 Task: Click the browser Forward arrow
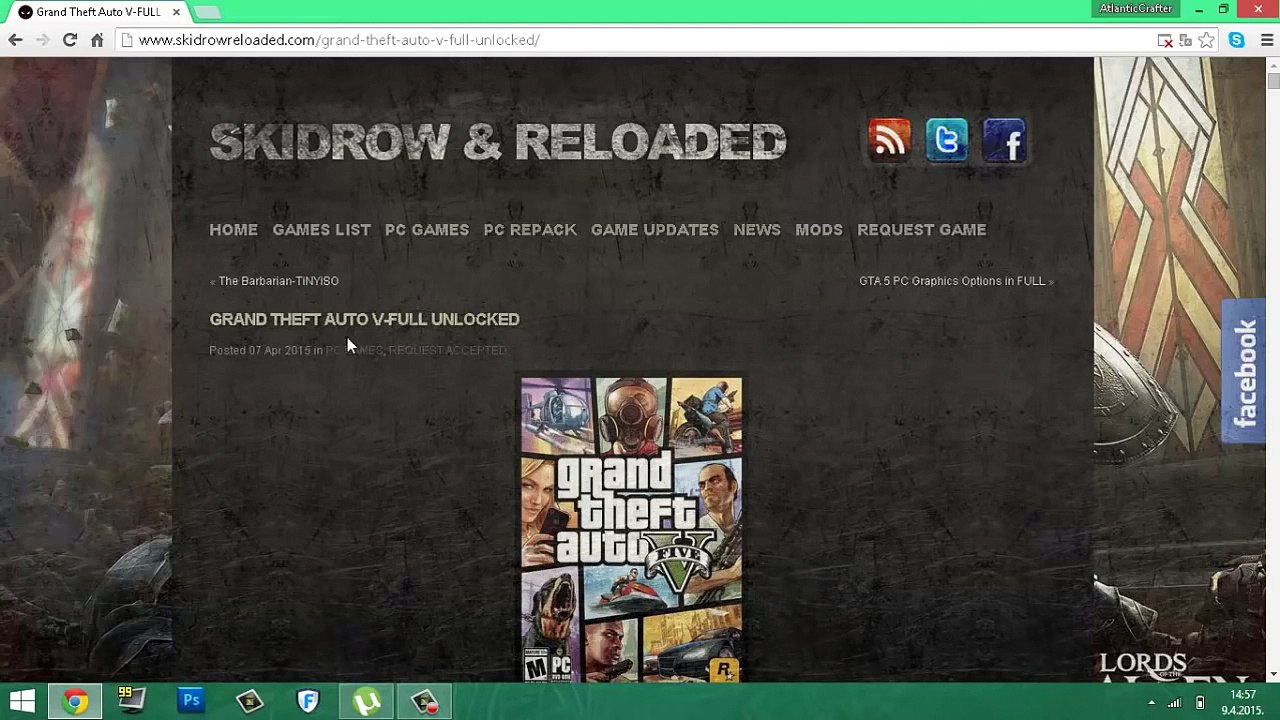pyautogui.click(x=42, y=40)
